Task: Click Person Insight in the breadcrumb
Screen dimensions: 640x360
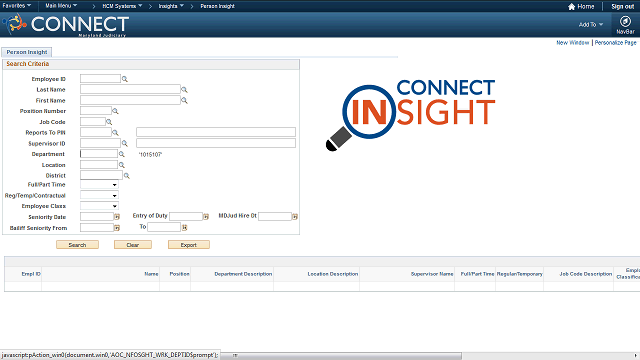Action: (x=217, y=6)
